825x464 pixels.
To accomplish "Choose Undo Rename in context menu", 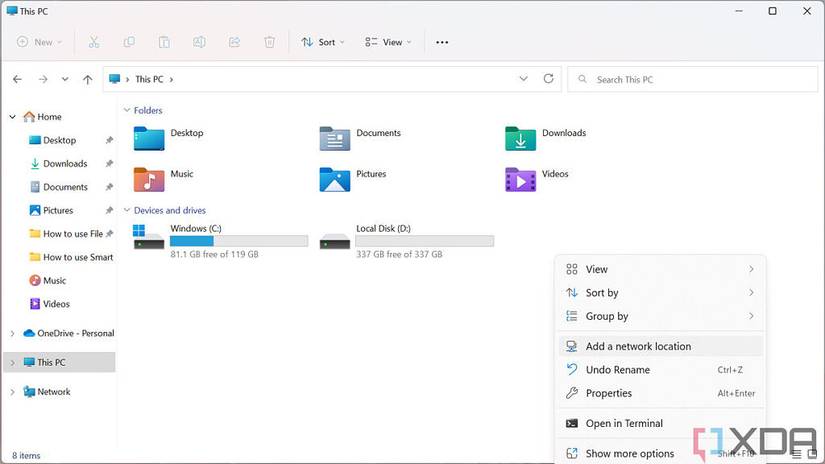I will (660, 370).
